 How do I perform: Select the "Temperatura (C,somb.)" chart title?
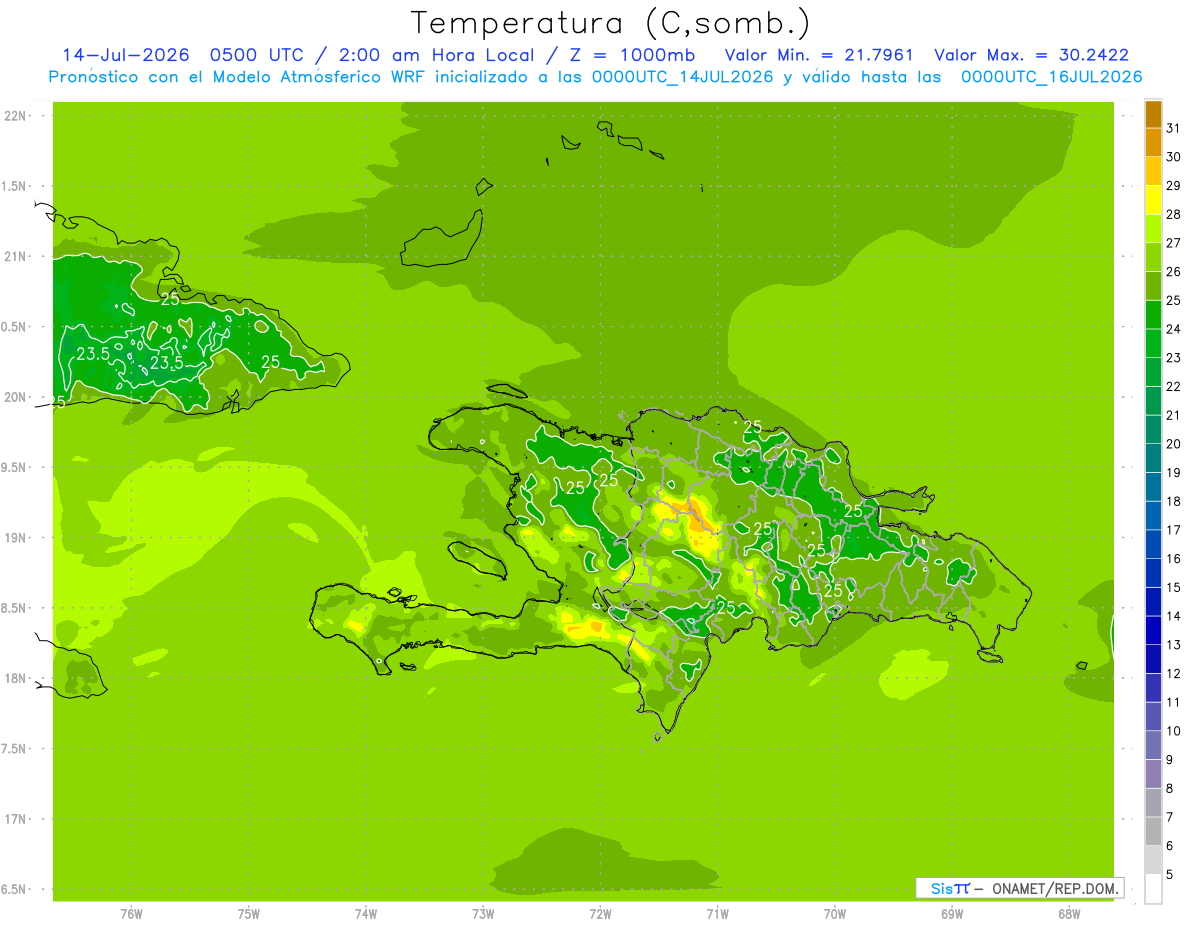point(611,22)
